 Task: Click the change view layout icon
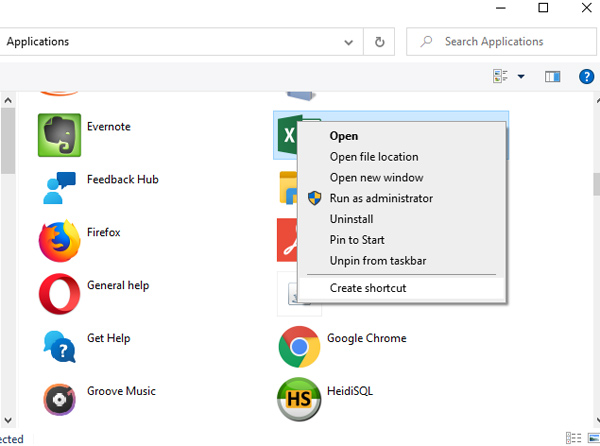500,76
